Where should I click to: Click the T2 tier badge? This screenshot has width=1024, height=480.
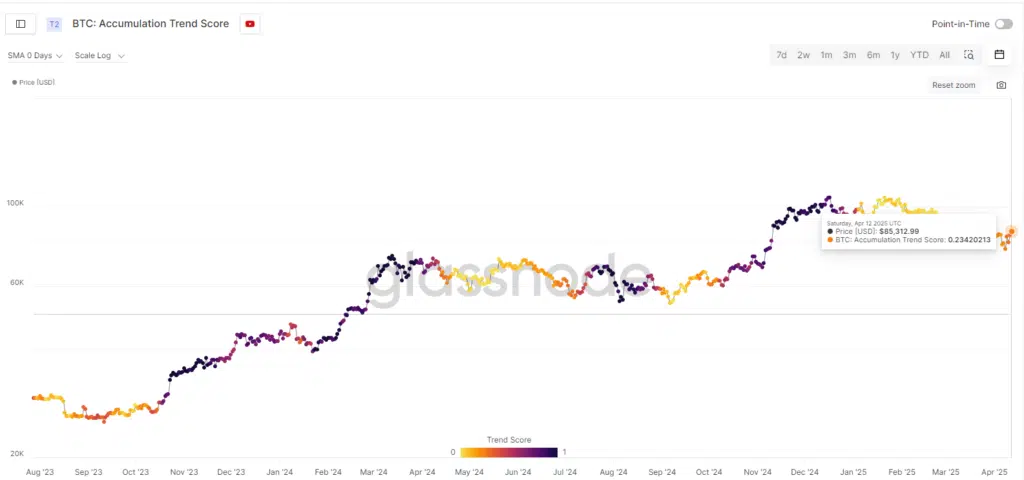54,24
